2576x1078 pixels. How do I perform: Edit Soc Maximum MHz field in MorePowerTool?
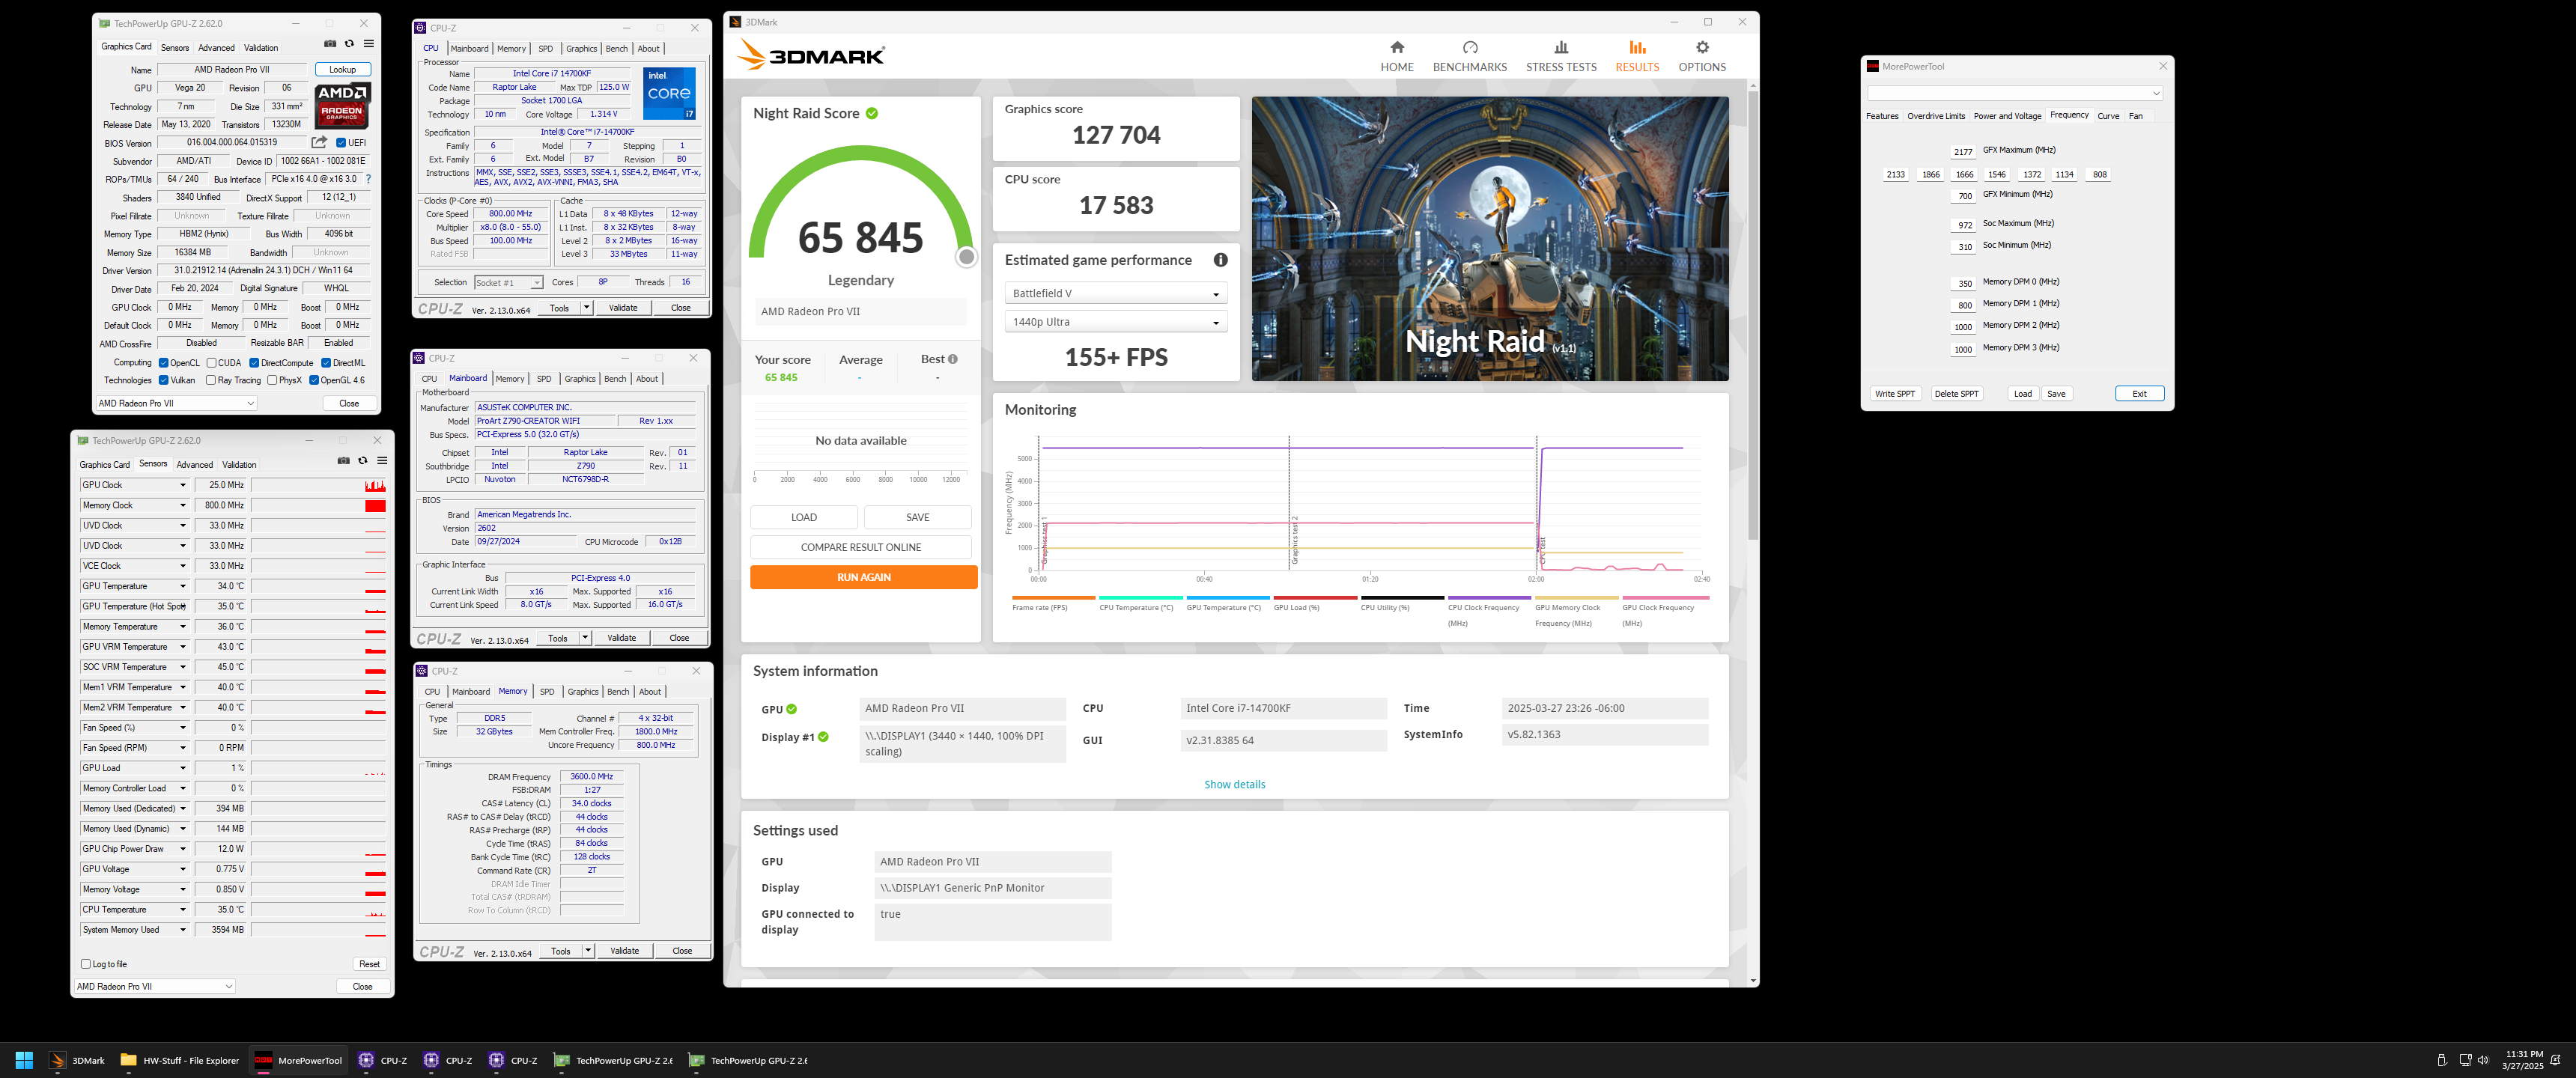click(x=1964, y=225)
